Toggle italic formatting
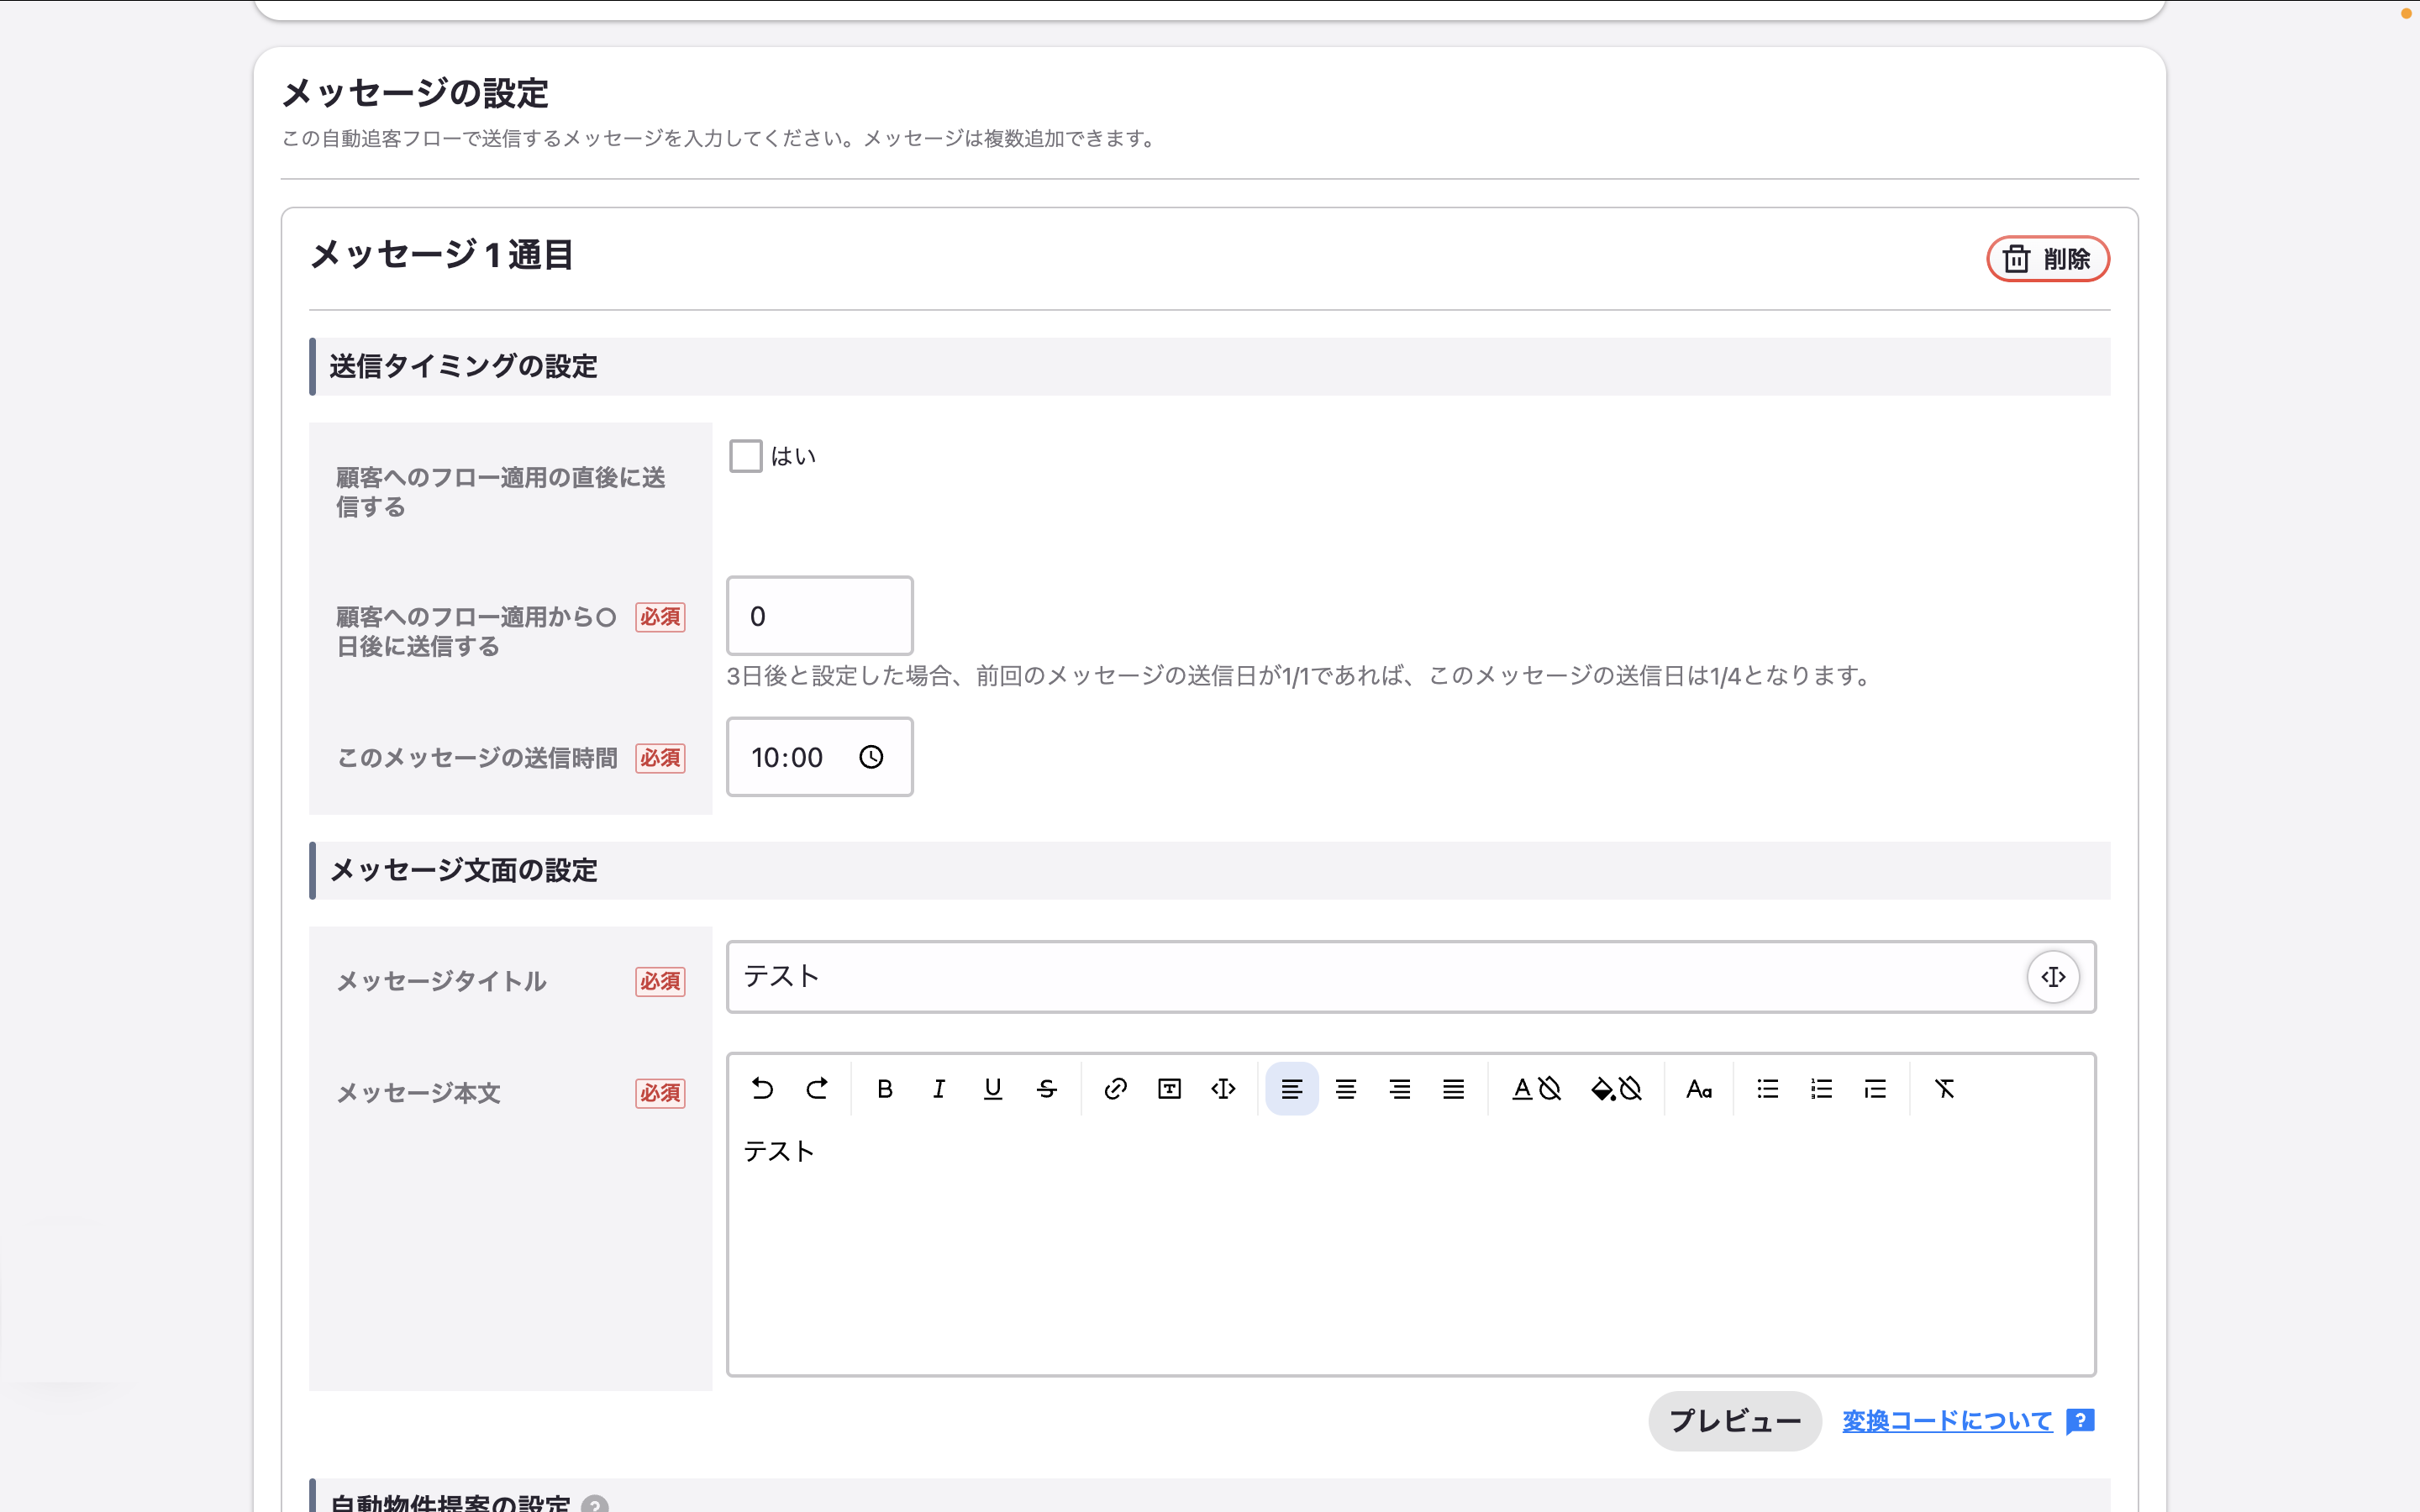Image resolution: width=2420 pixels, height=1512 pixels. pos(939,1089)
